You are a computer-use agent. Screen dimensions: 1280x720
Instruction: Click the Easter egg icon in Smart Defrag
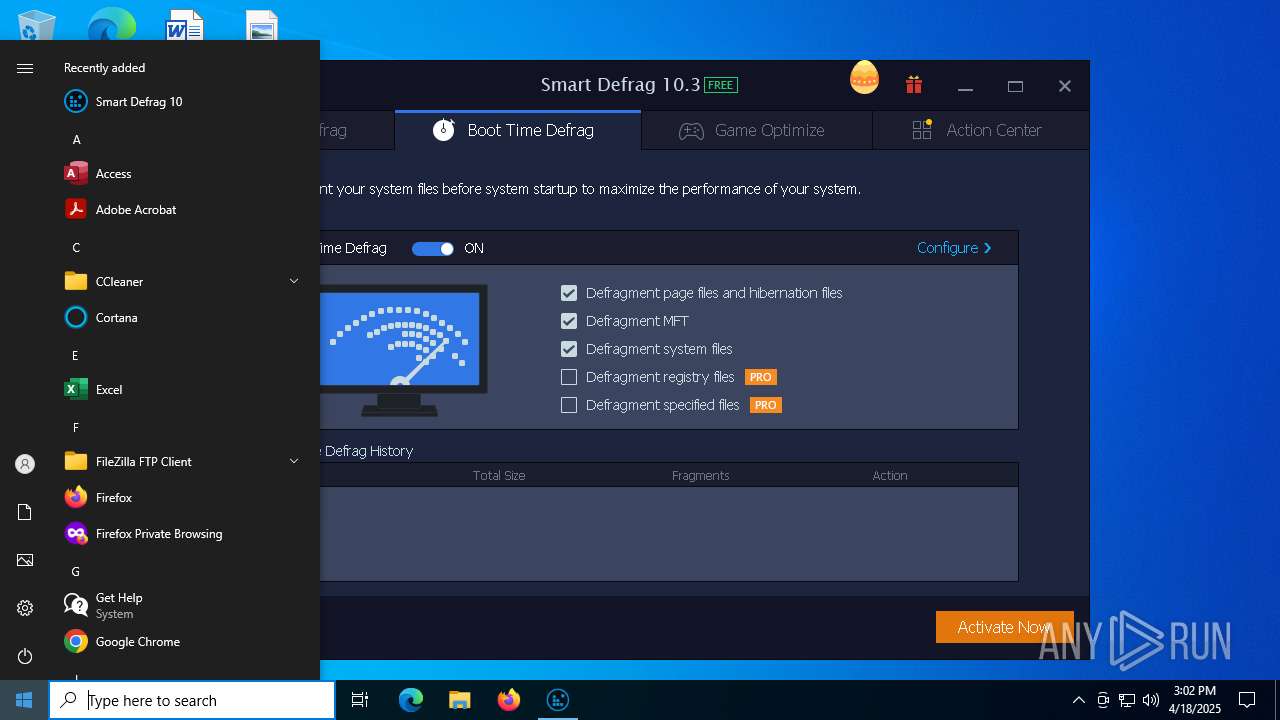[x=864, y=78]
